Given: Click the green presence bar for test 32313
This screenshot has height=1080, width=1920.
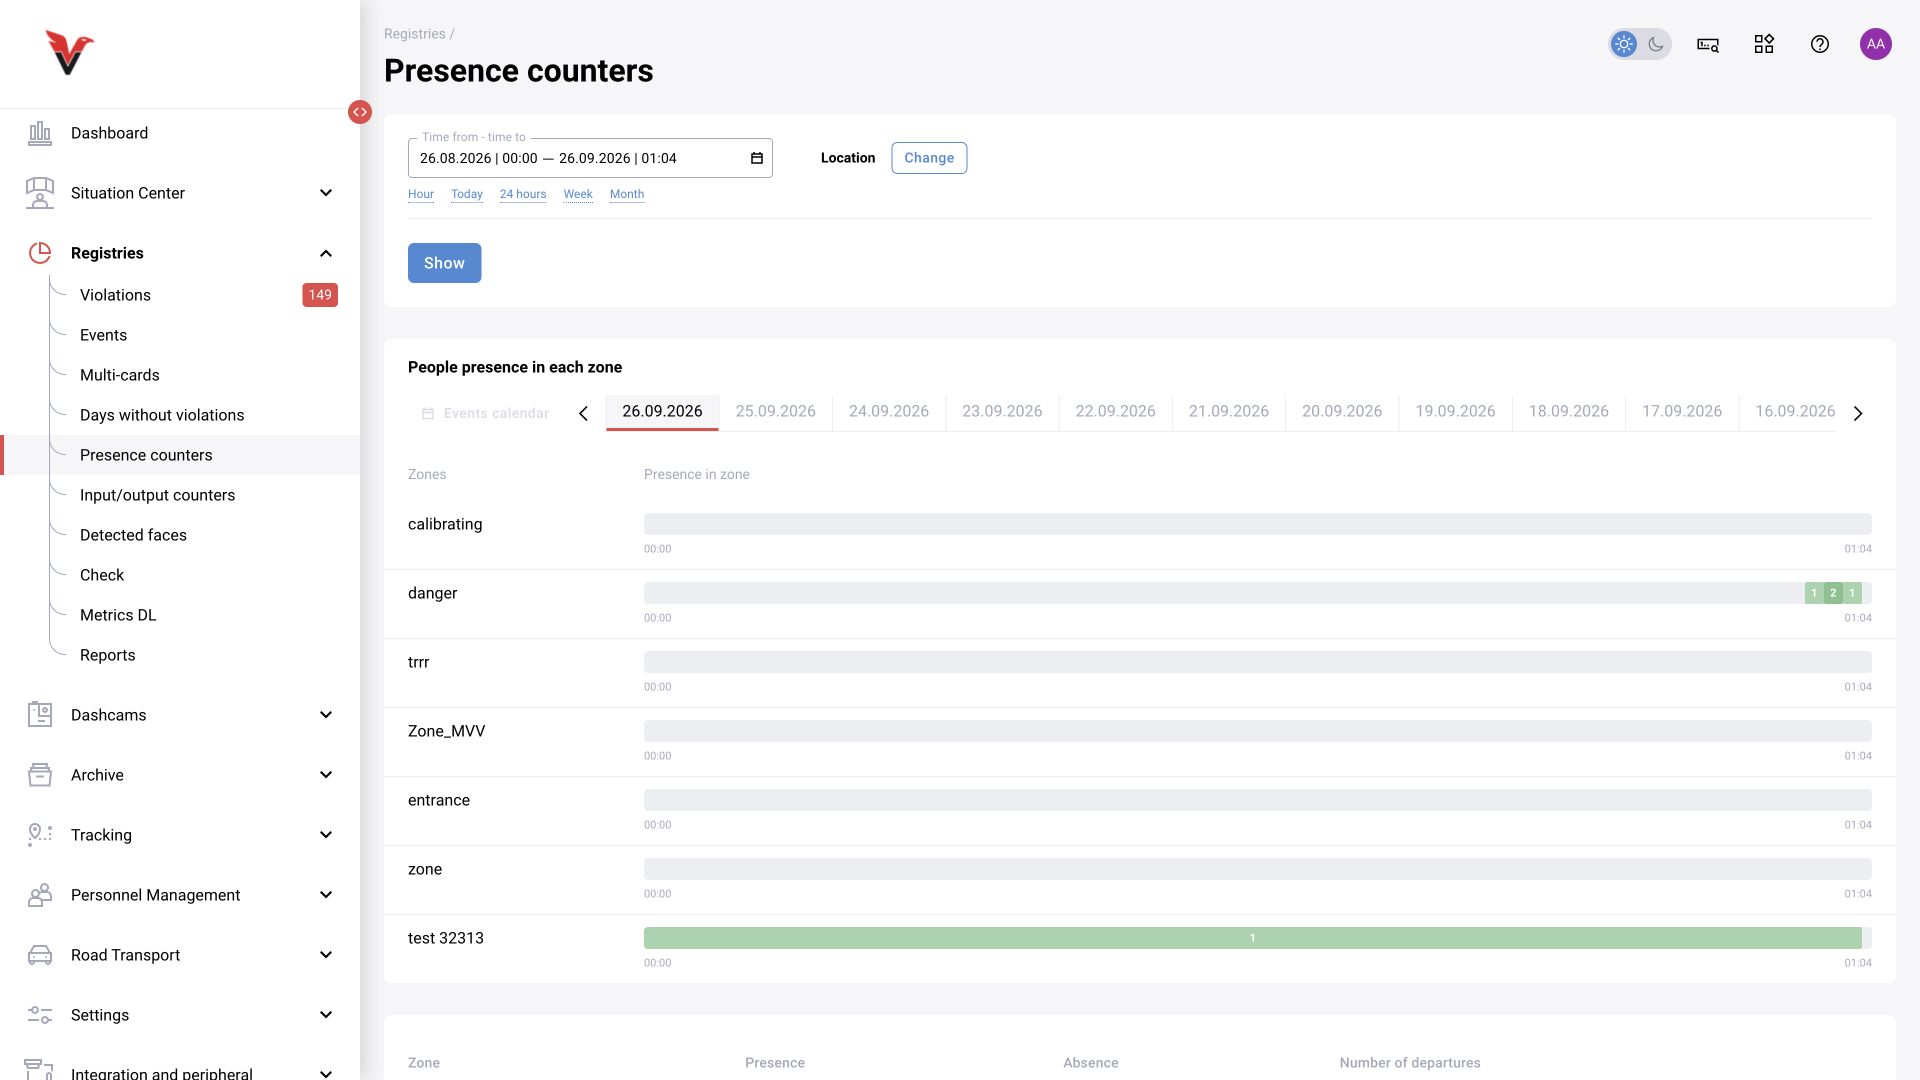Looking at the screenshot, I should (1253, 938).
